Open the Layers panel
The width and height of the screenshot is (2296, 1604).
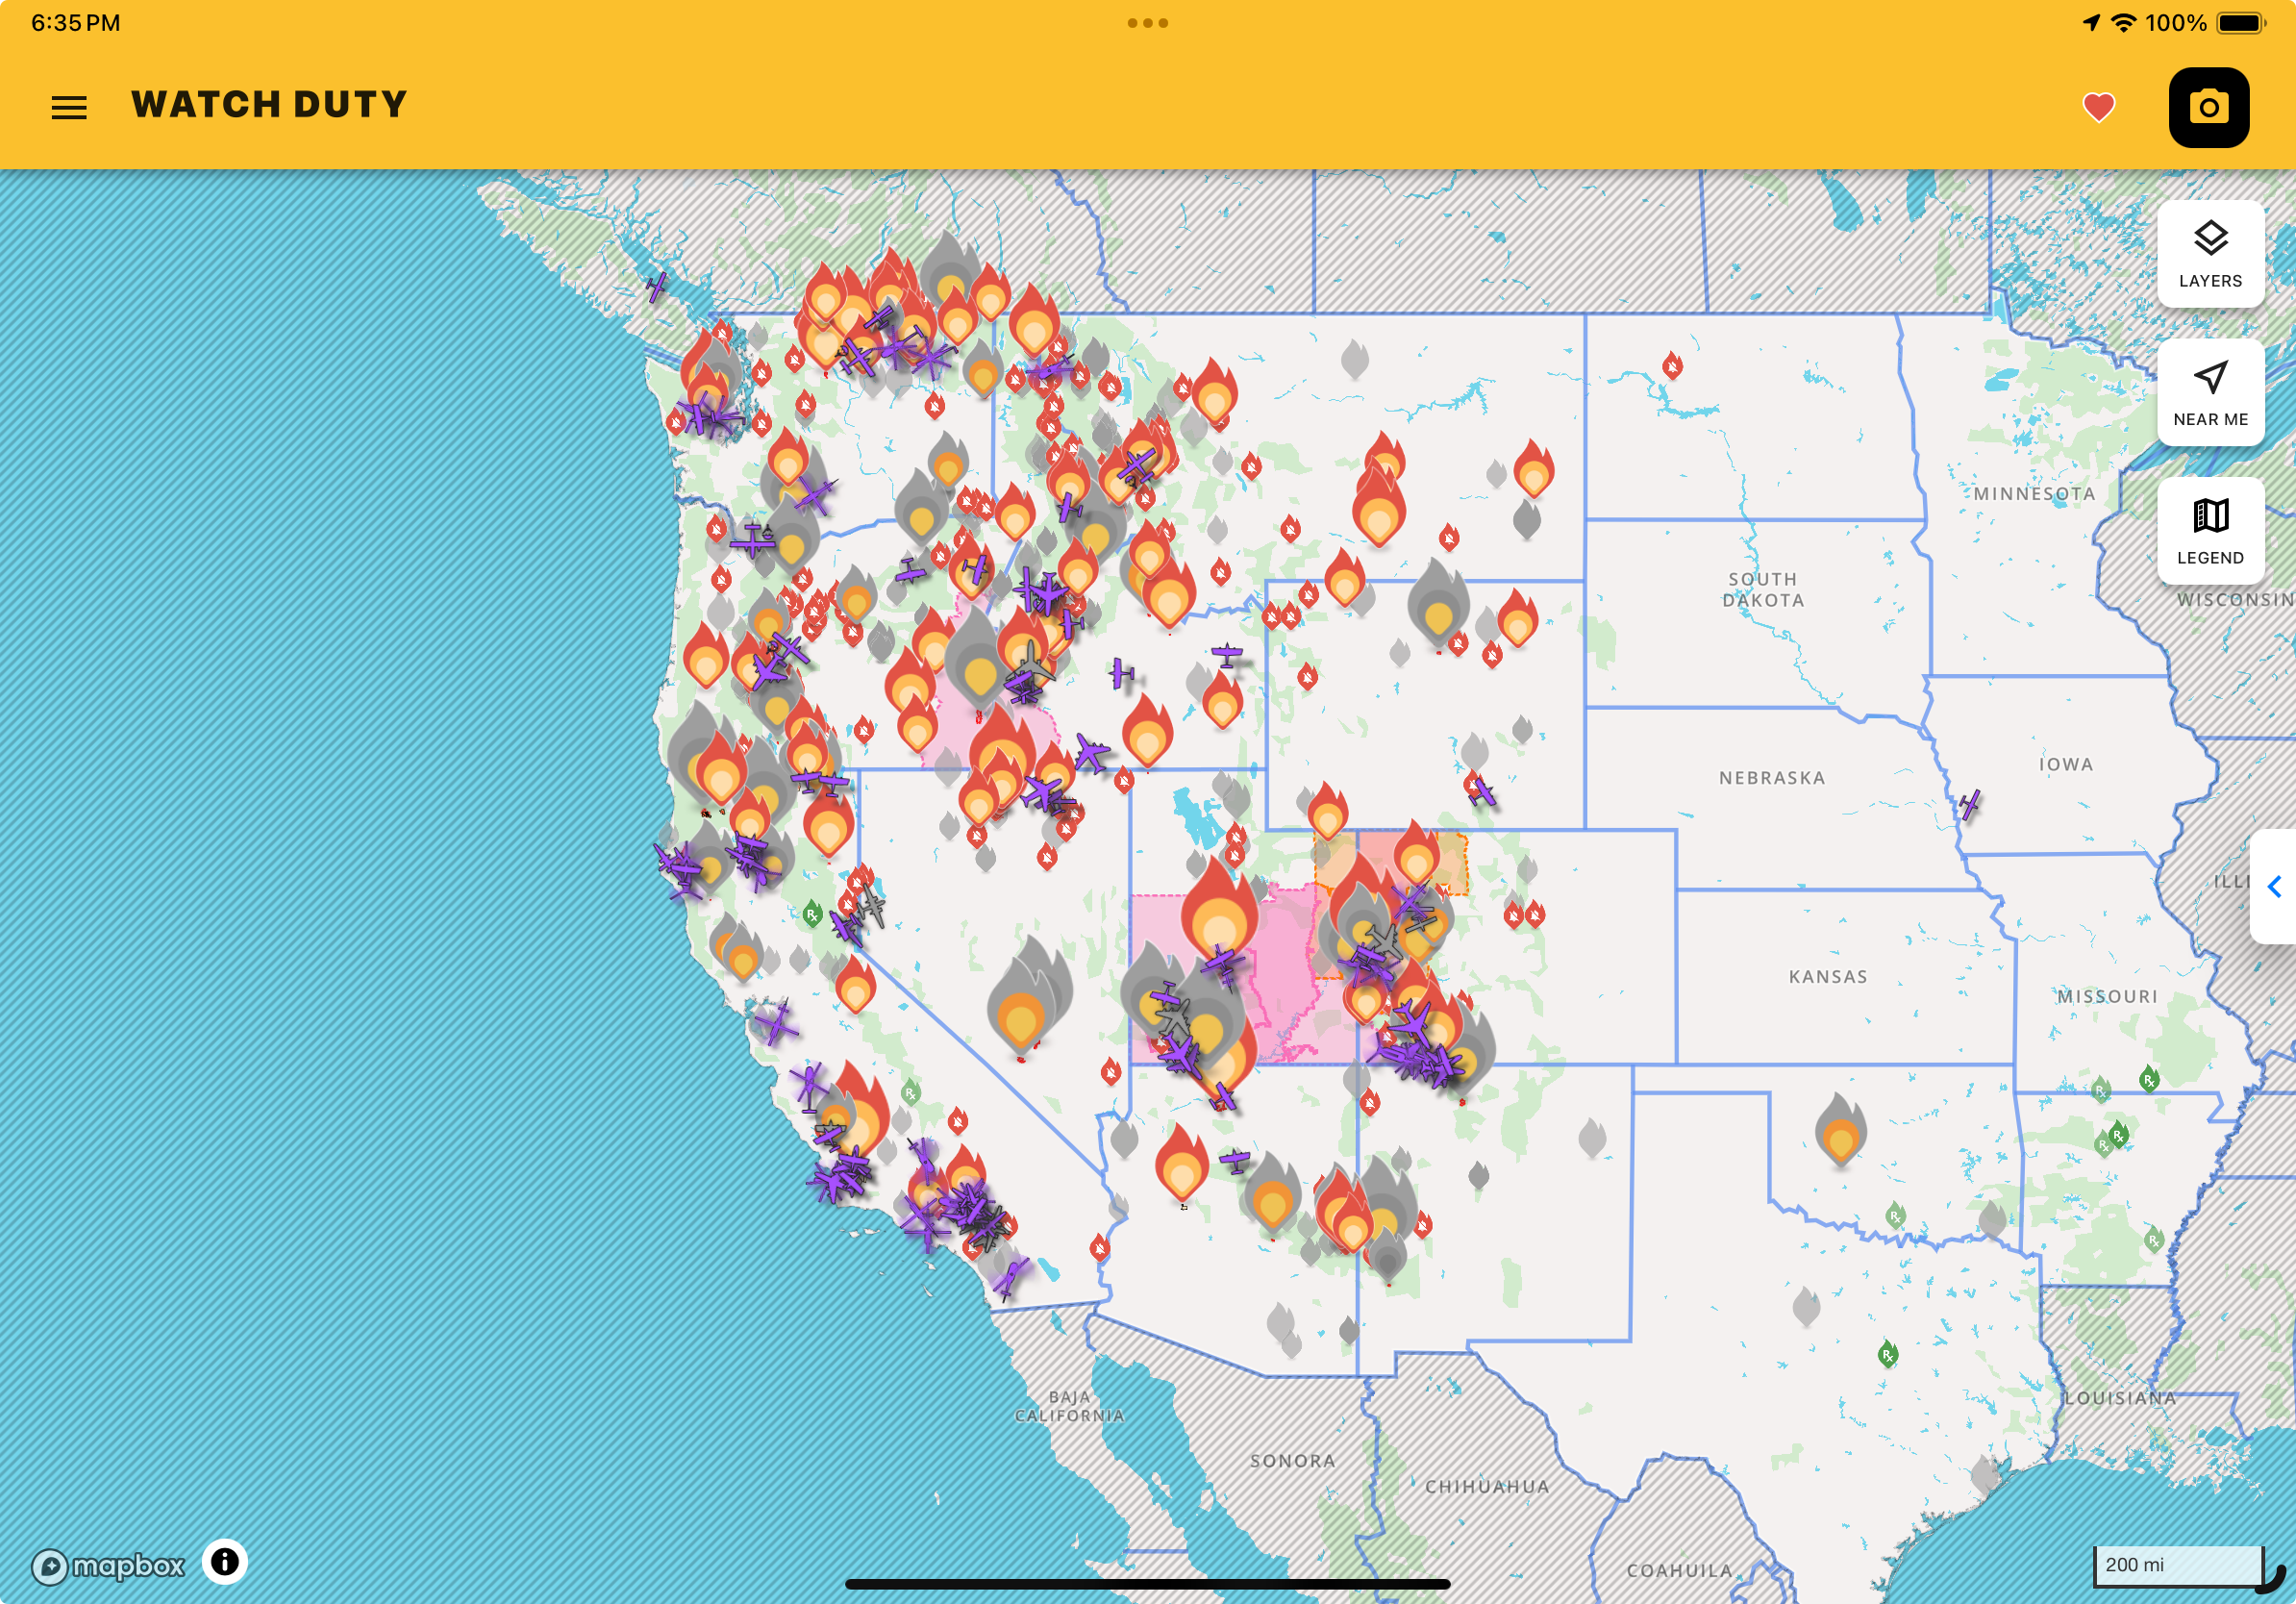coord(2210,253)
